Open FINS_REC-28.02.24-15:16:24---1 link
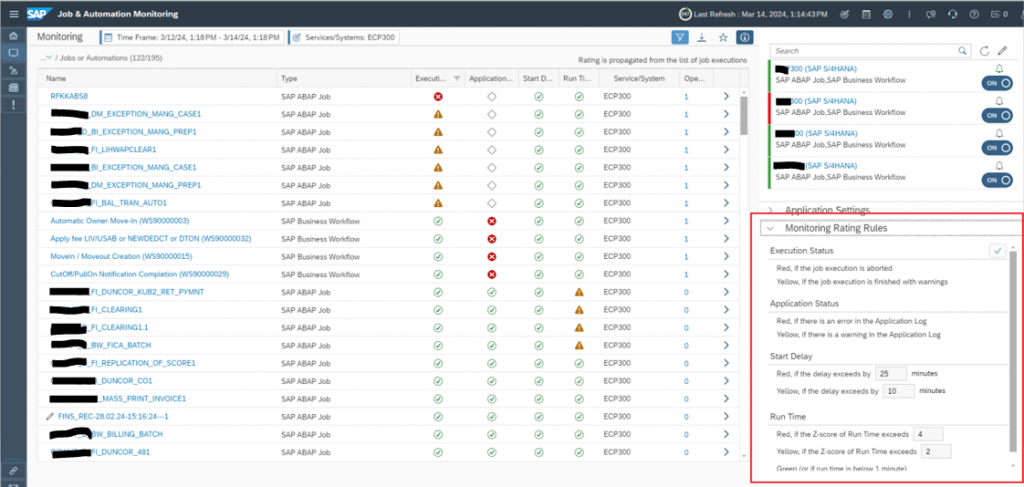Viewport: 1024px width, 487px height. 114,416
